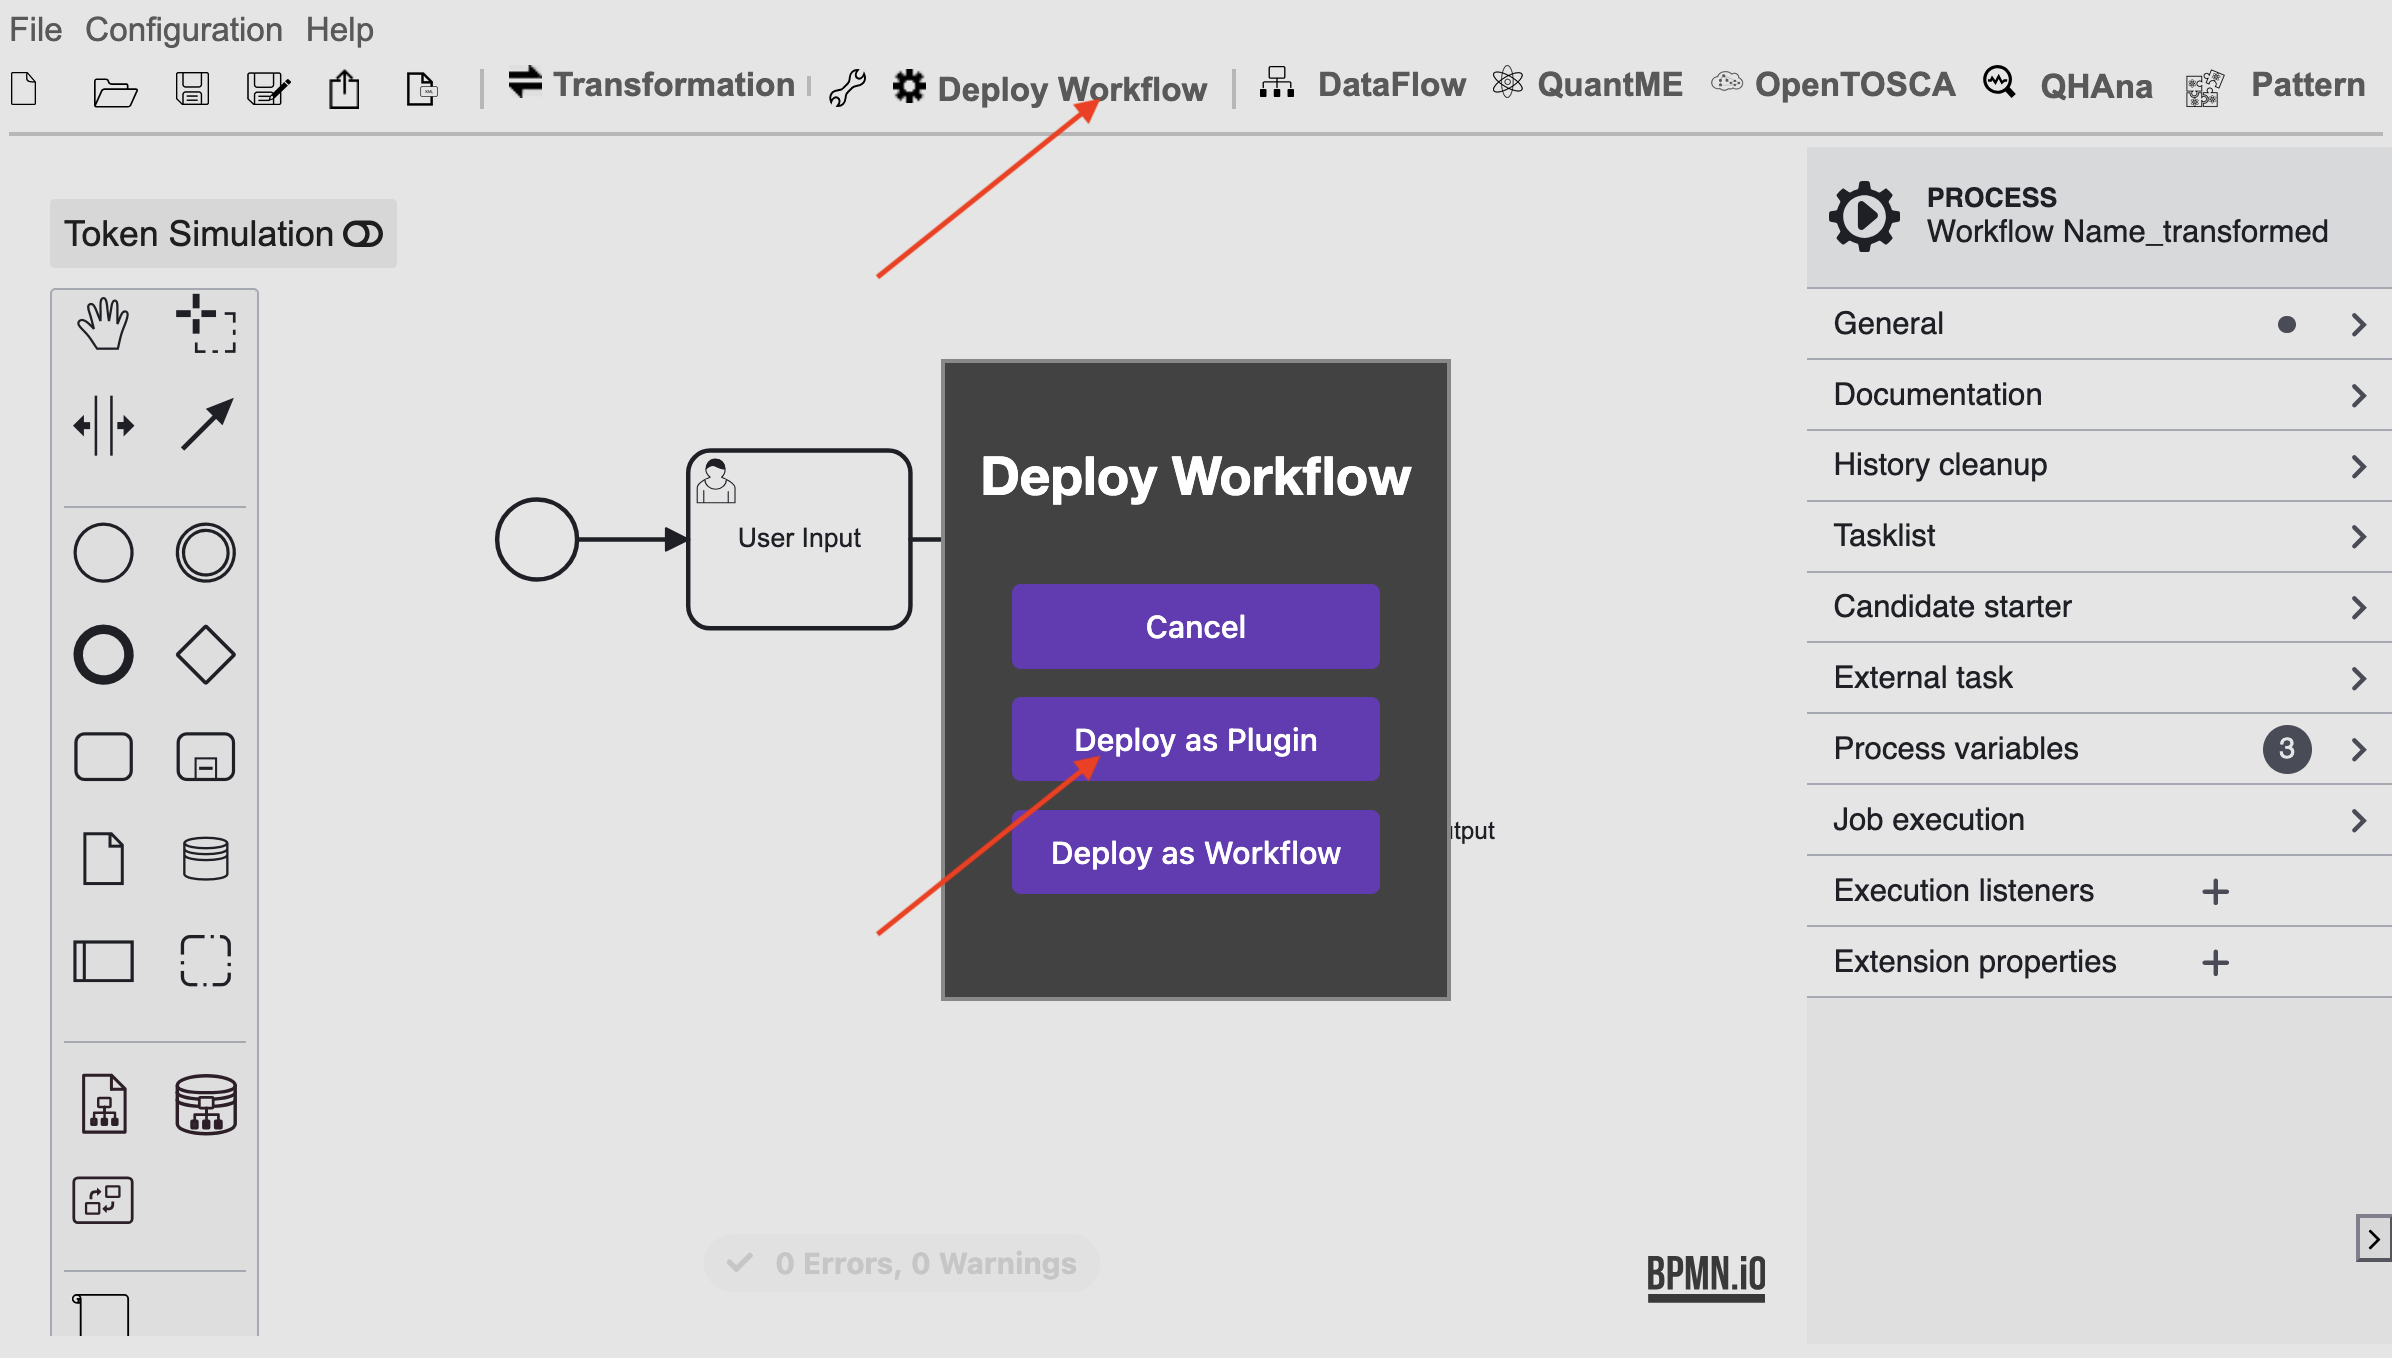This screenshot has height=1358, width=2392.
Task: Expand the Tasklist section
Action: (x=2098, y=536)
